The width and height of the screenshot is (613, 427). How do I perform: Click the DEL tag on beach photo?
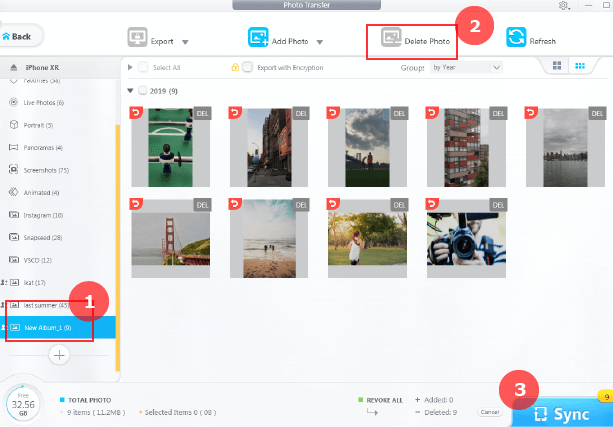pyautogui.click(x=301, y=205)
